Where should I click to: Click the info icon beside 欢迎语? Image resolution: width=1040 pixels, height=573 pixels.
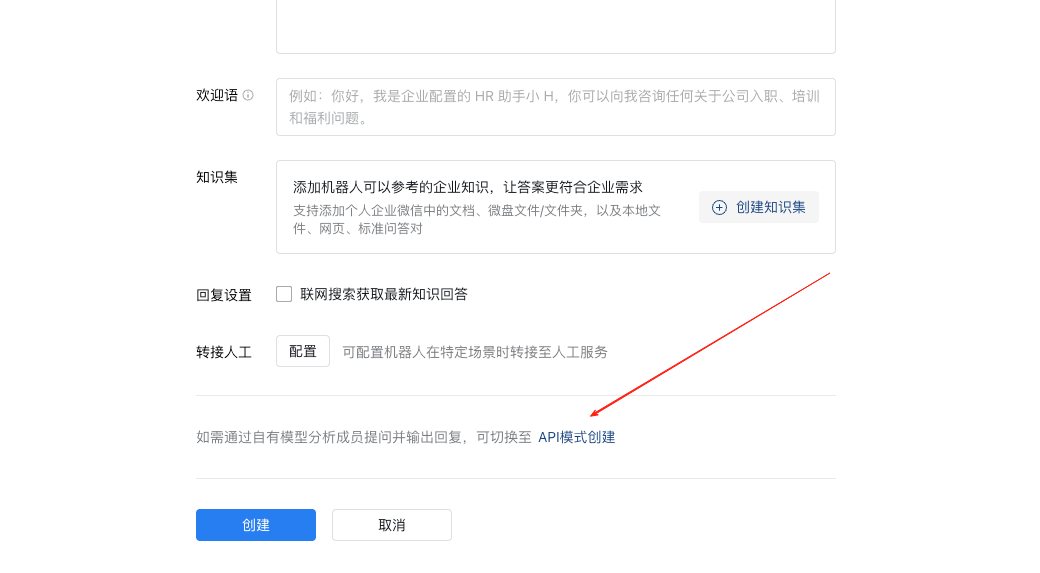tap(248, 95)
